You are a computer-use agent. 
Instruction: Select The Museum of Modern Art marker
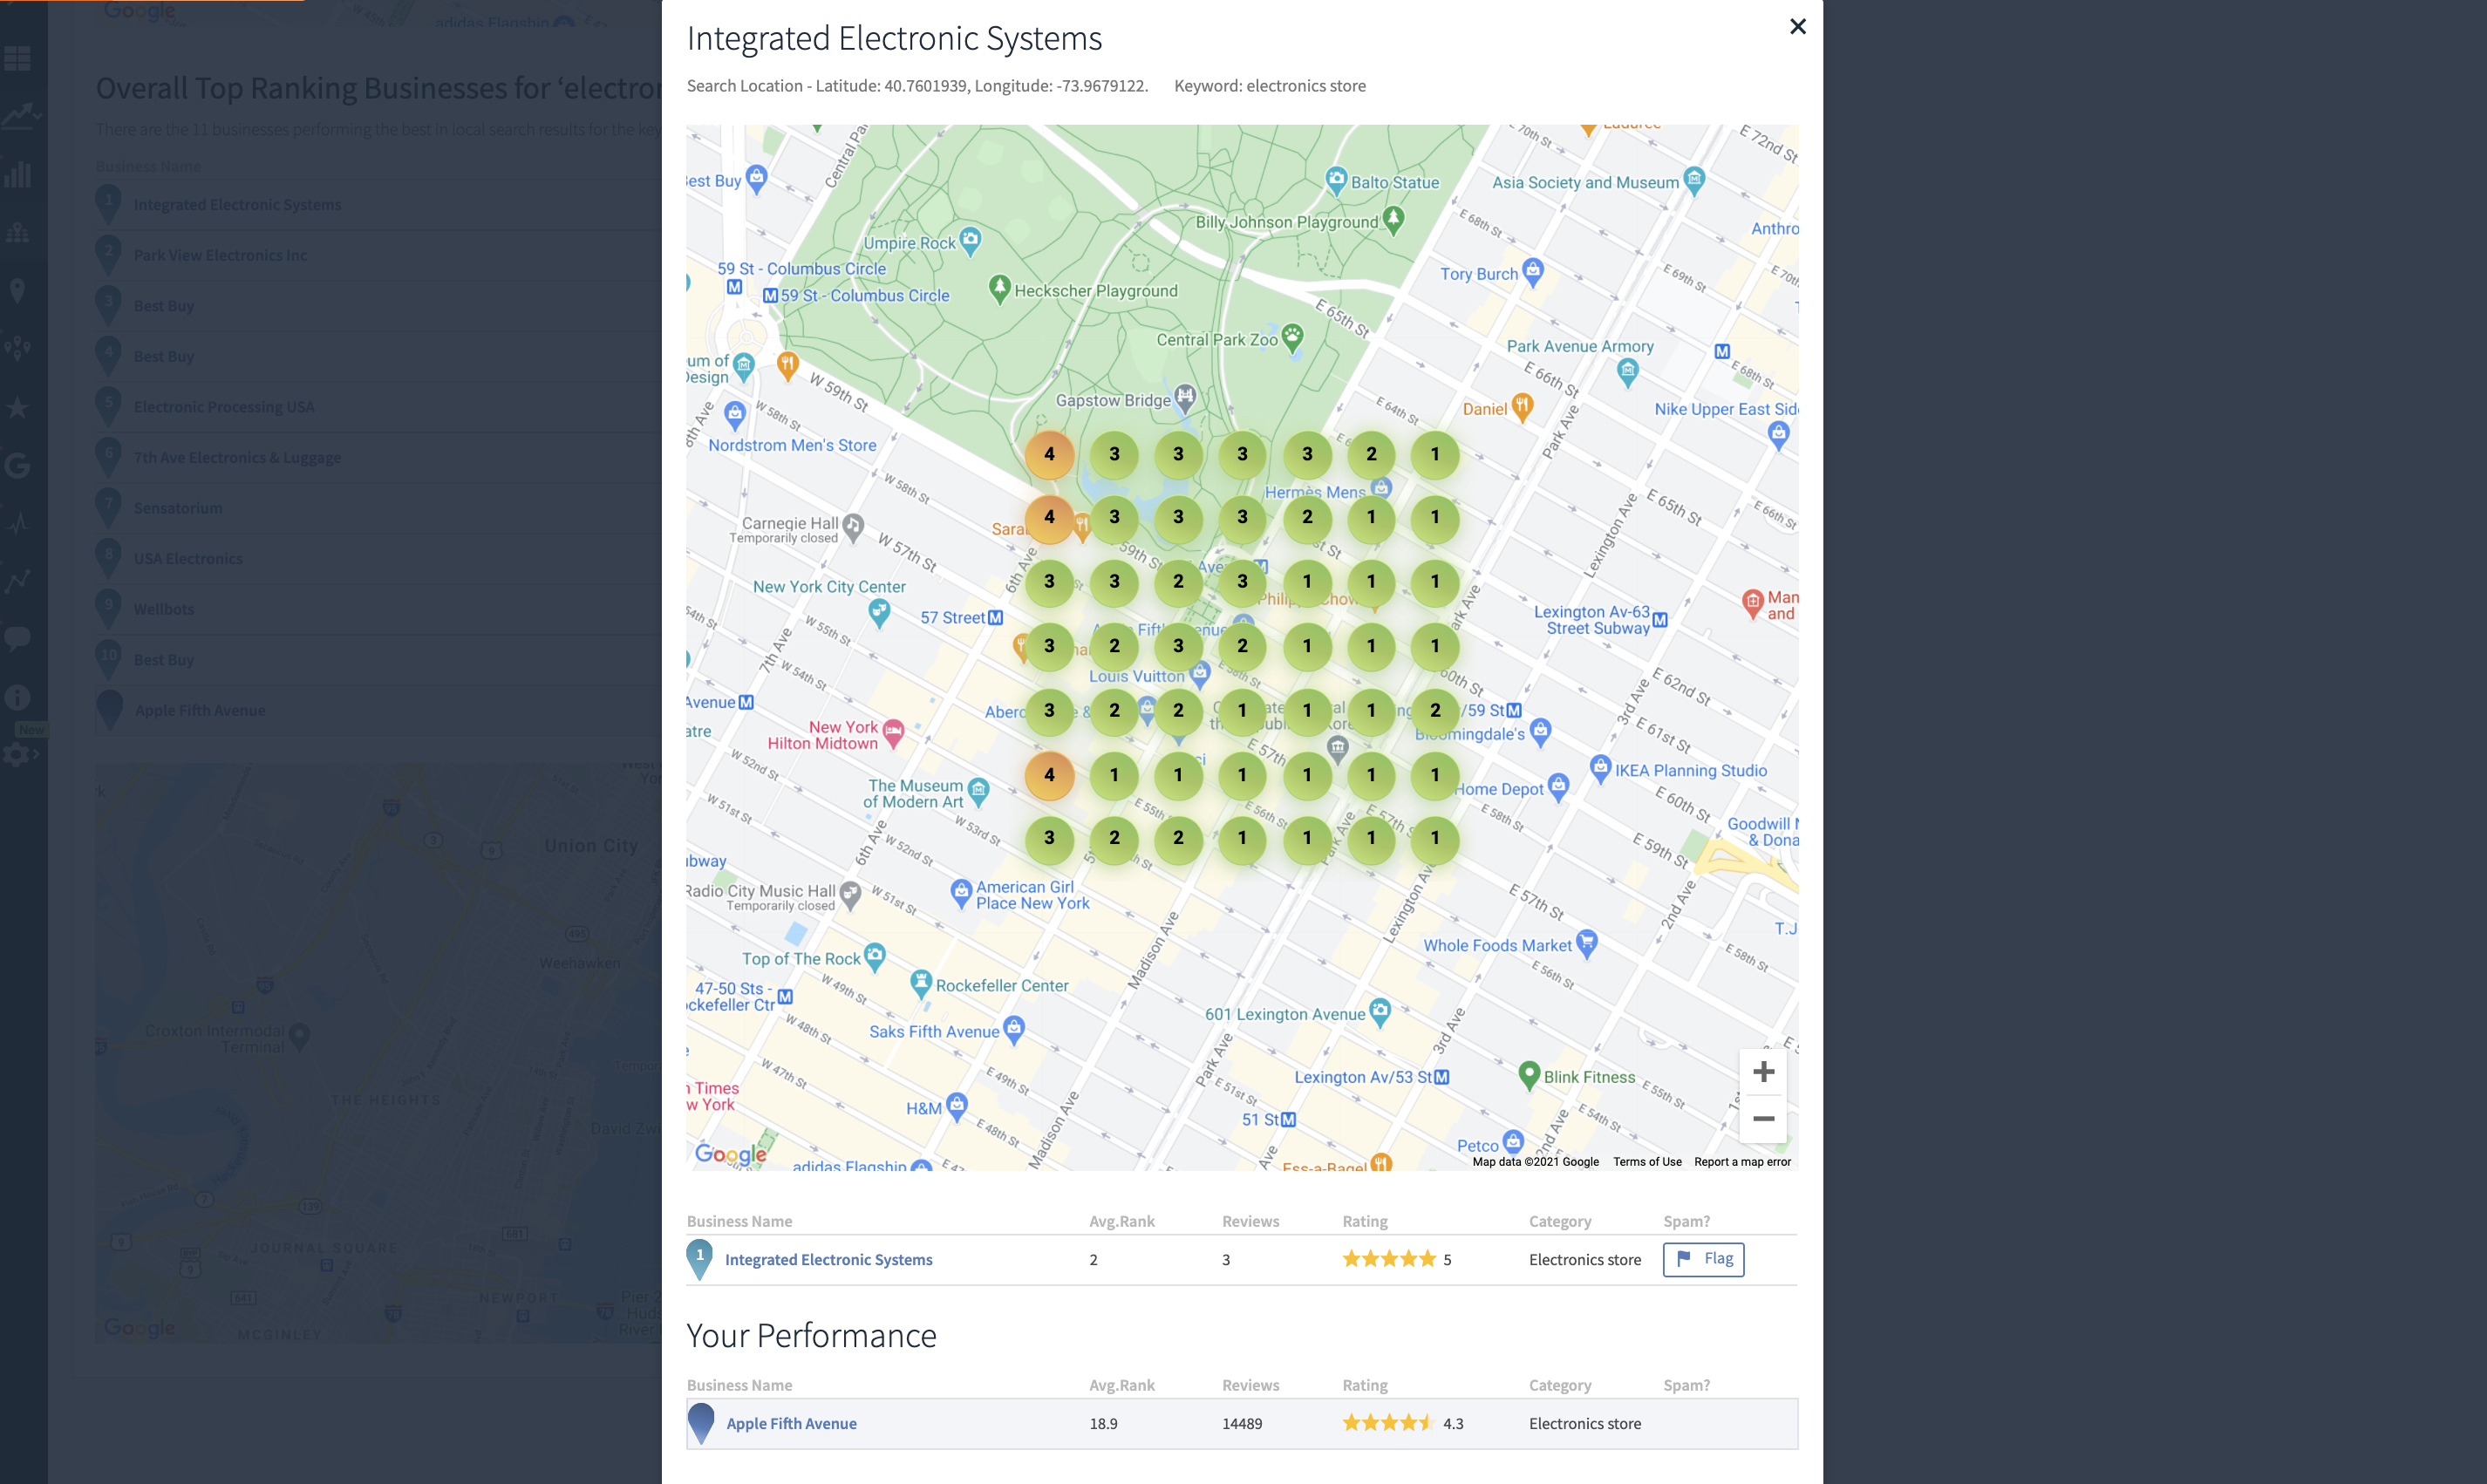pos(978,792)
